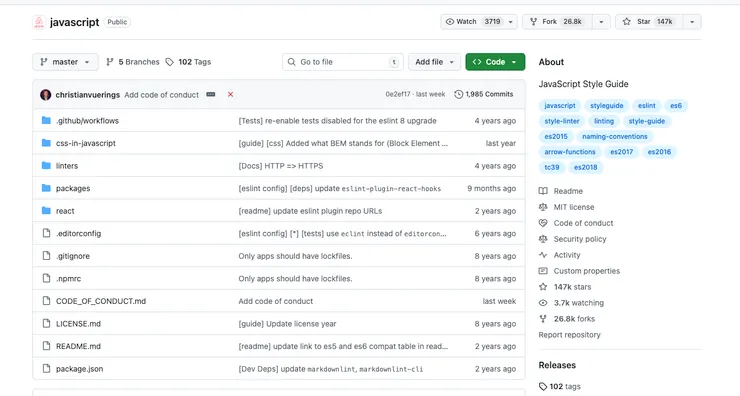This screenshot has width=740, height=396.
Task: Select the style-linter topic tag
Action: click(x=562, y=121)
